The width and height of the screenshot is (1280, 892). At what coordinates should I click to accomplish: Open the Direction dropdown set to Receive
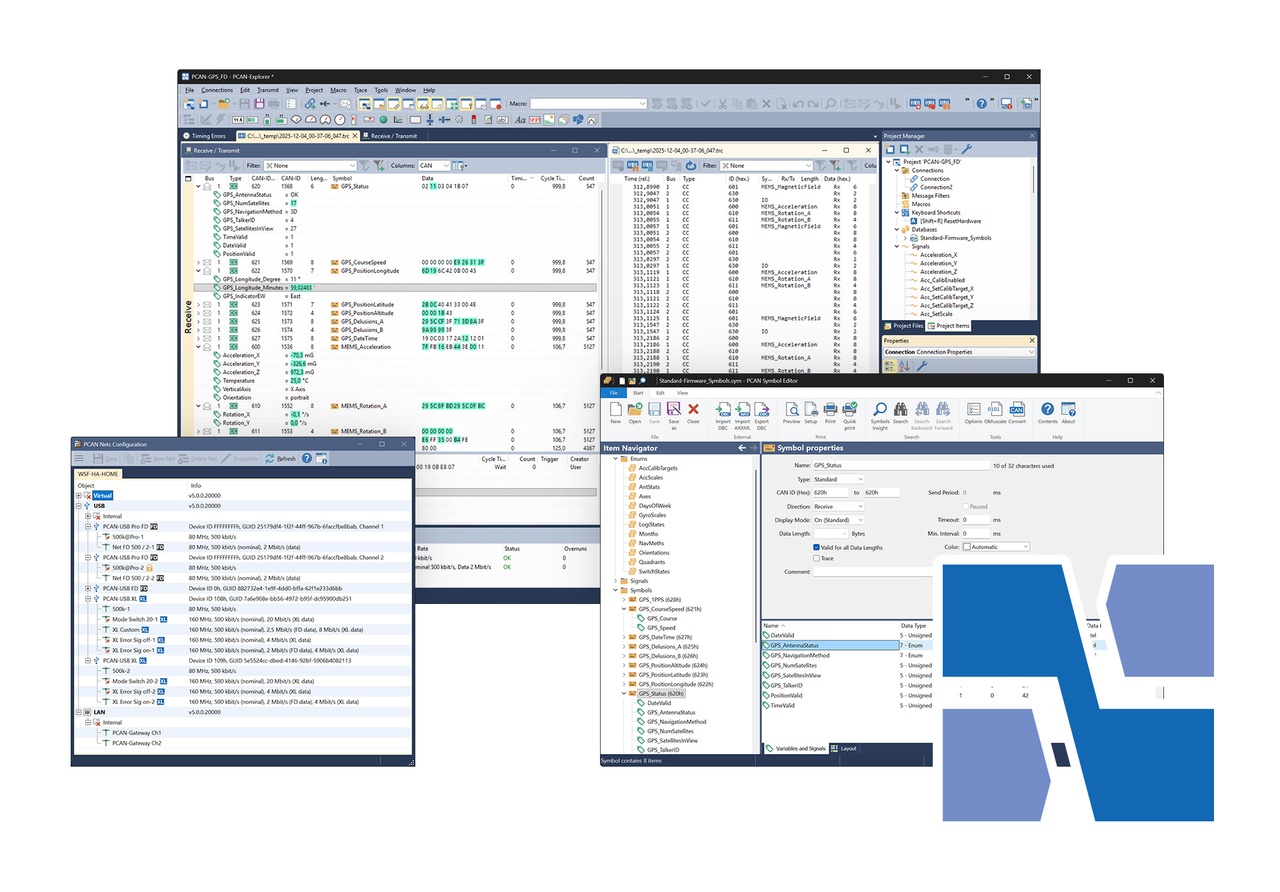pos(839,507)
